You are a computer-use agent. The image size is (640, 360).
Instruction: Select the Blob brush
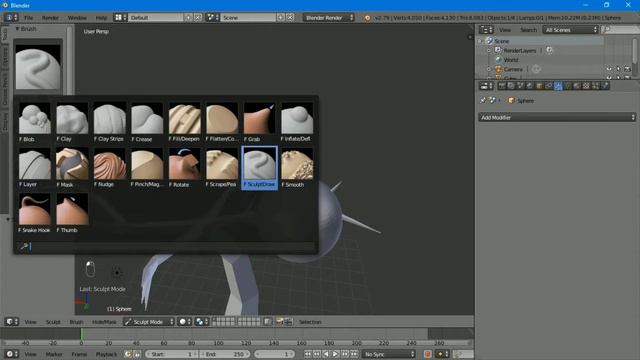tap(35, 122)
